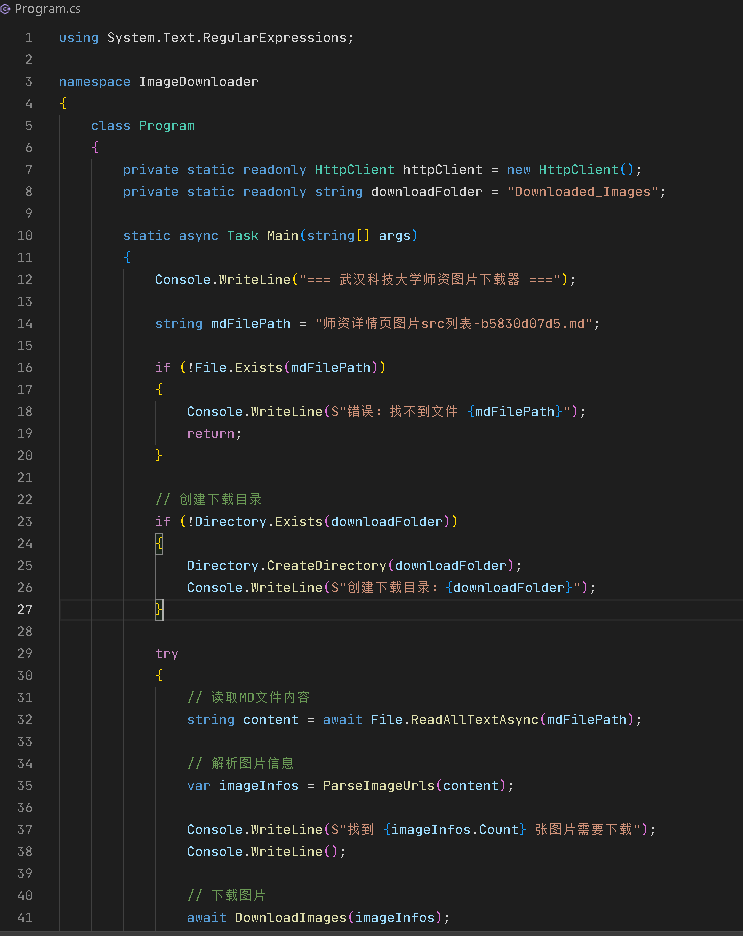The image size is (743, 936).
Task: Click the 'return' keyword on line 19
Action: [211, 433]
